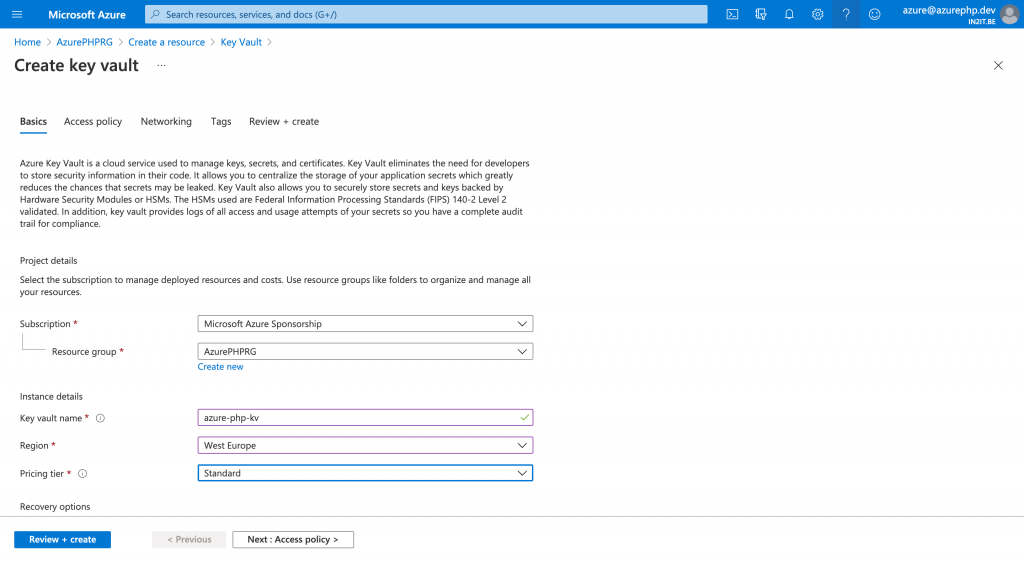Viewport: 1024px width, 566px height.
Task: Open the notifications bell
Action: point(789,14)
